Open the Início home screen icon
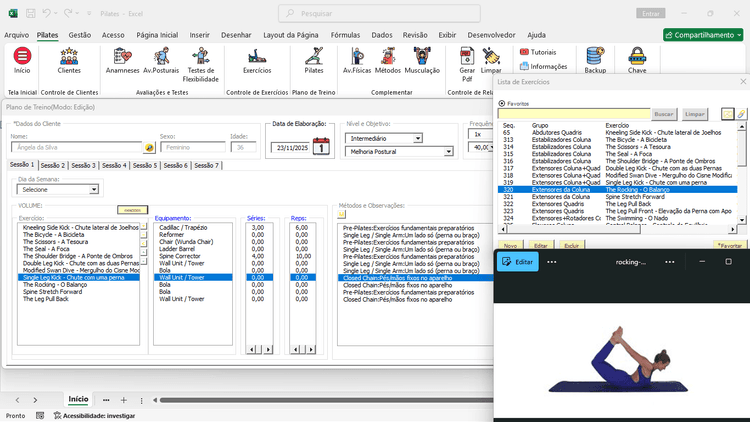This screenshot has height=422, width=750. click(x=22, y=61)
